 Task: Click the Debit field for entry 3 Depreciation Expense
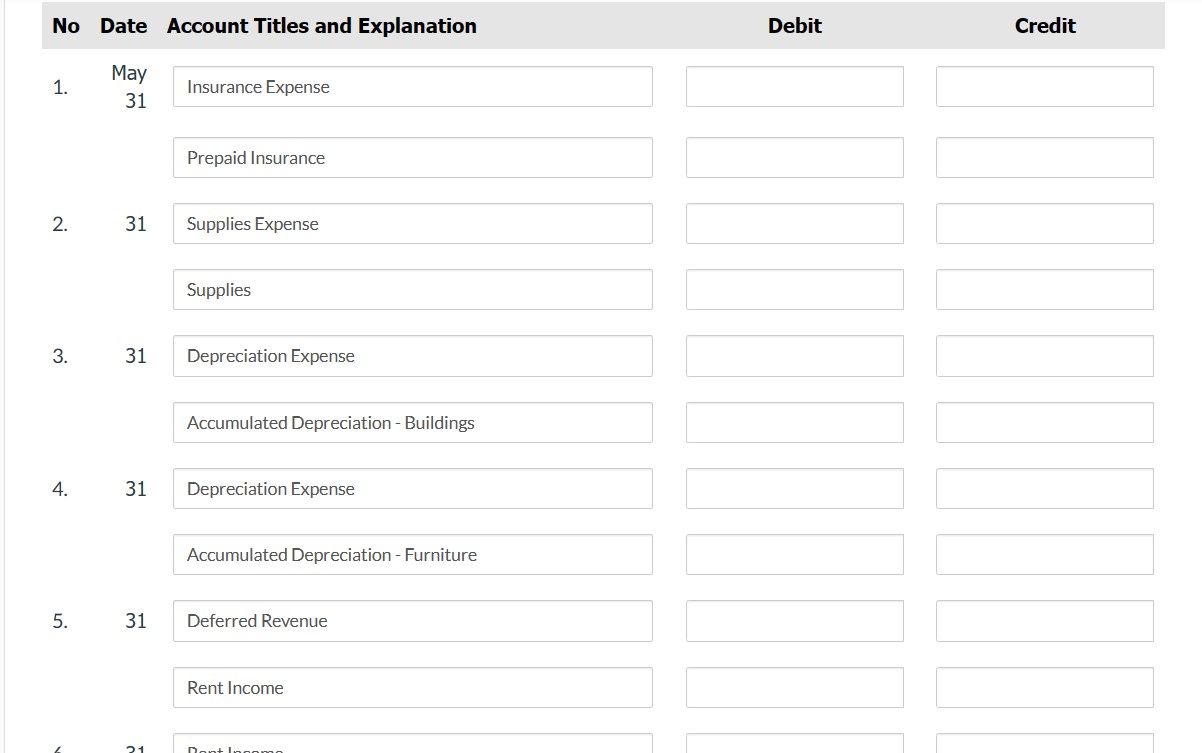(795, 356)
